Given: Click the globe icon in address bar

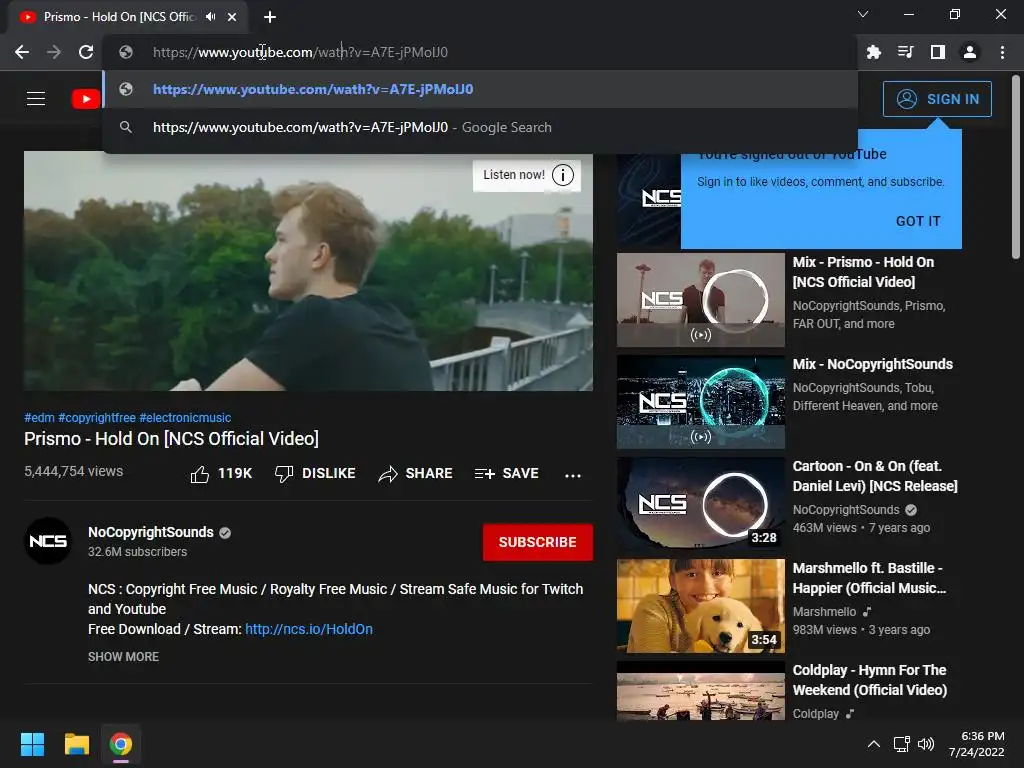Looking at the screenshot, I should (x=126, y=52).
